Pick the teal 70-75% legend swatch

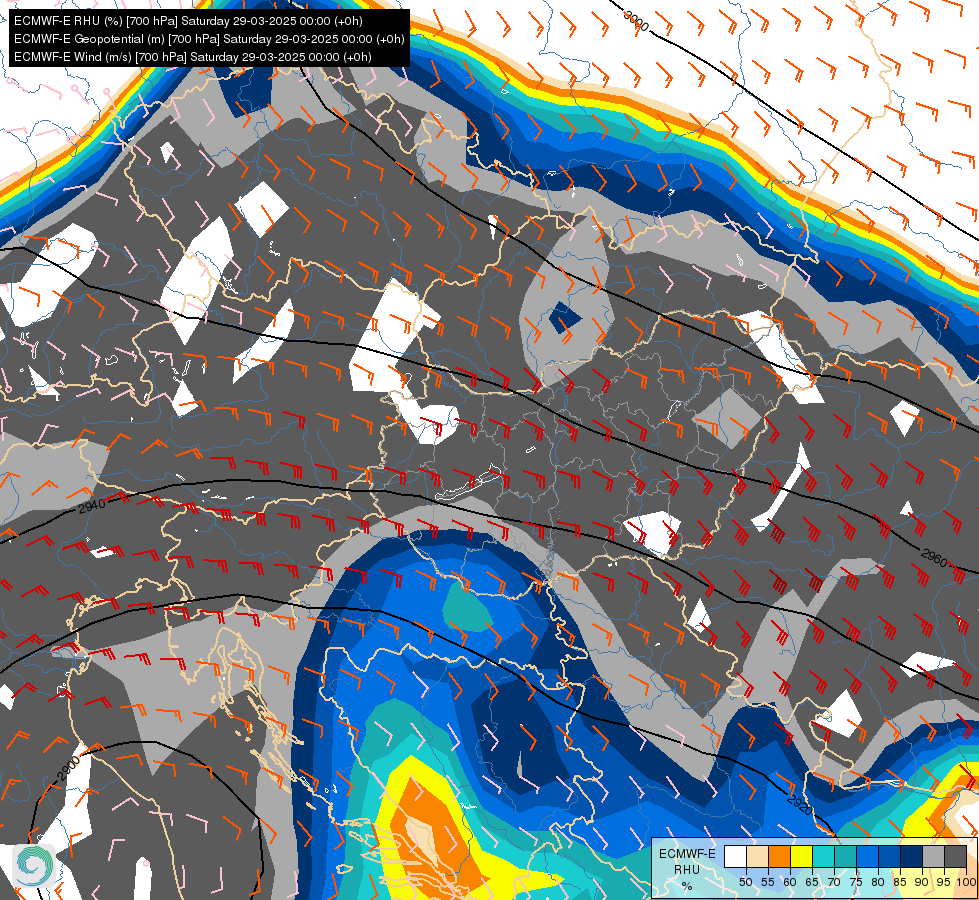tap(845, 857)
